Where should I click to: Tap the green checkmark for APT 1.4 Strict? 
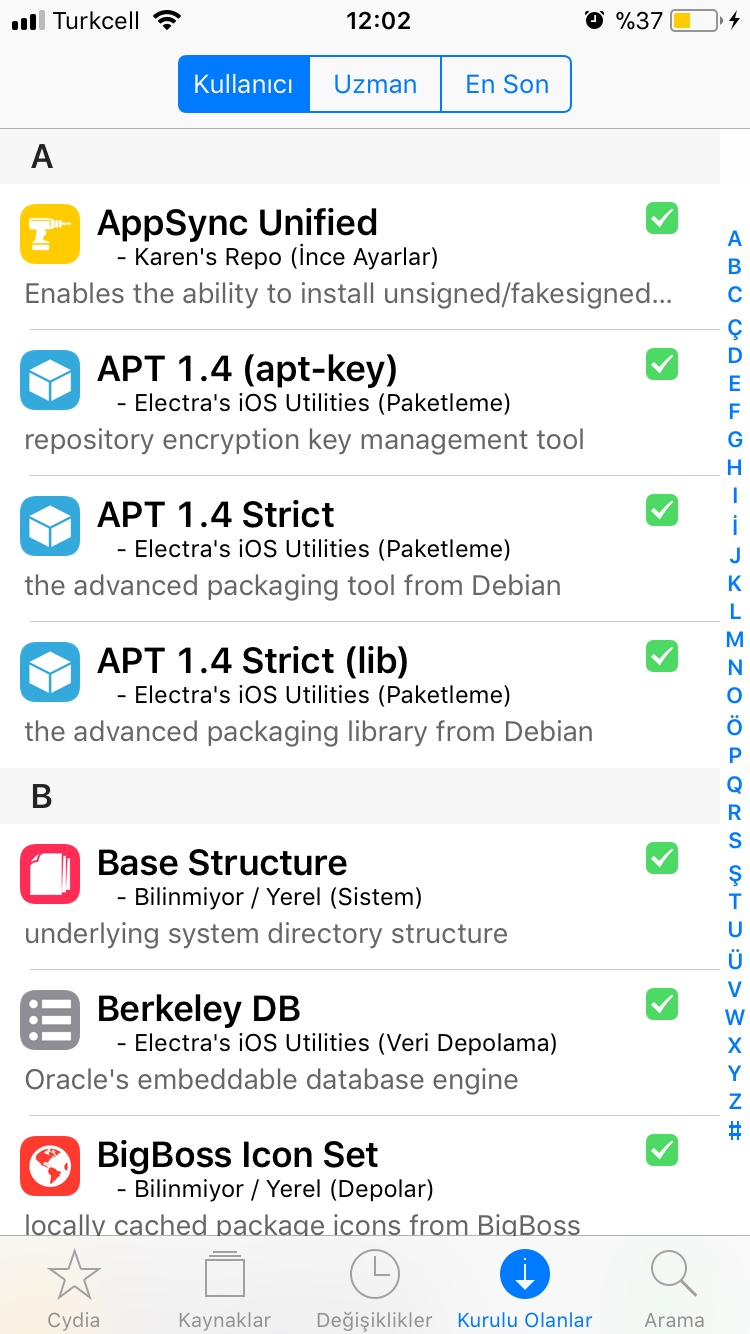point(662,510)
